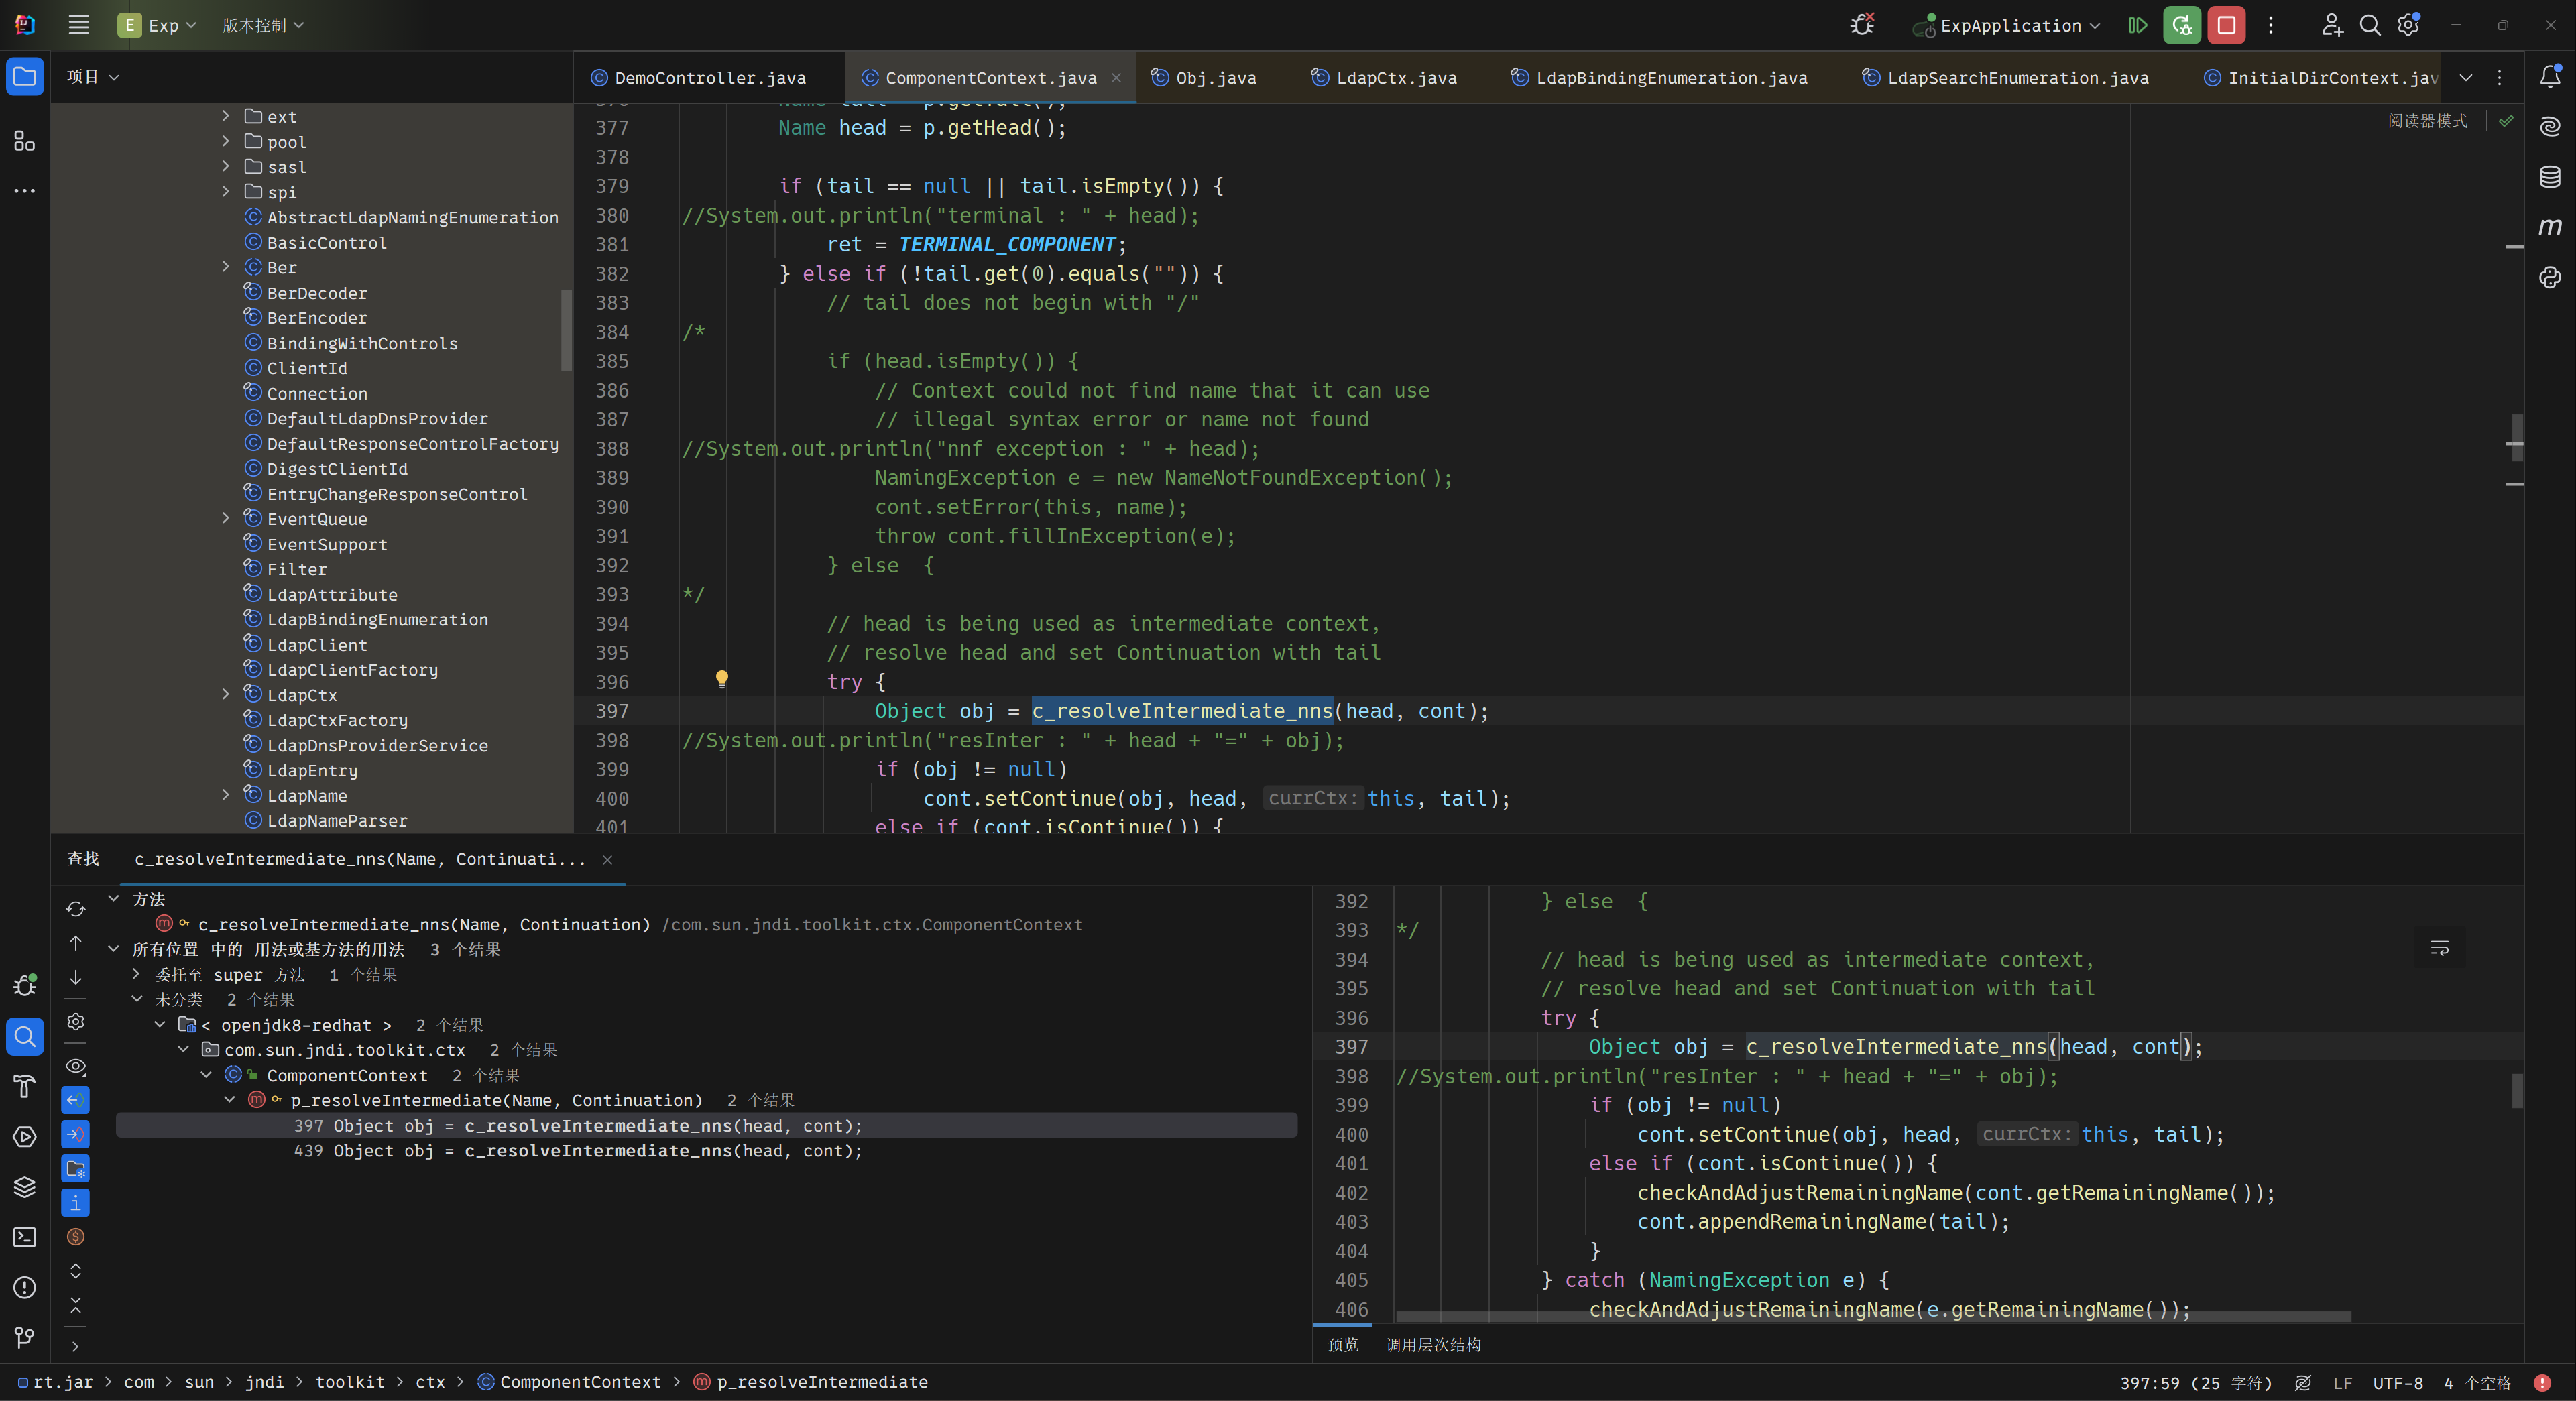This screenshot has width=2576, height=1401.
Task: Toggle write access usages filter
Action: tap(75, 1134)
